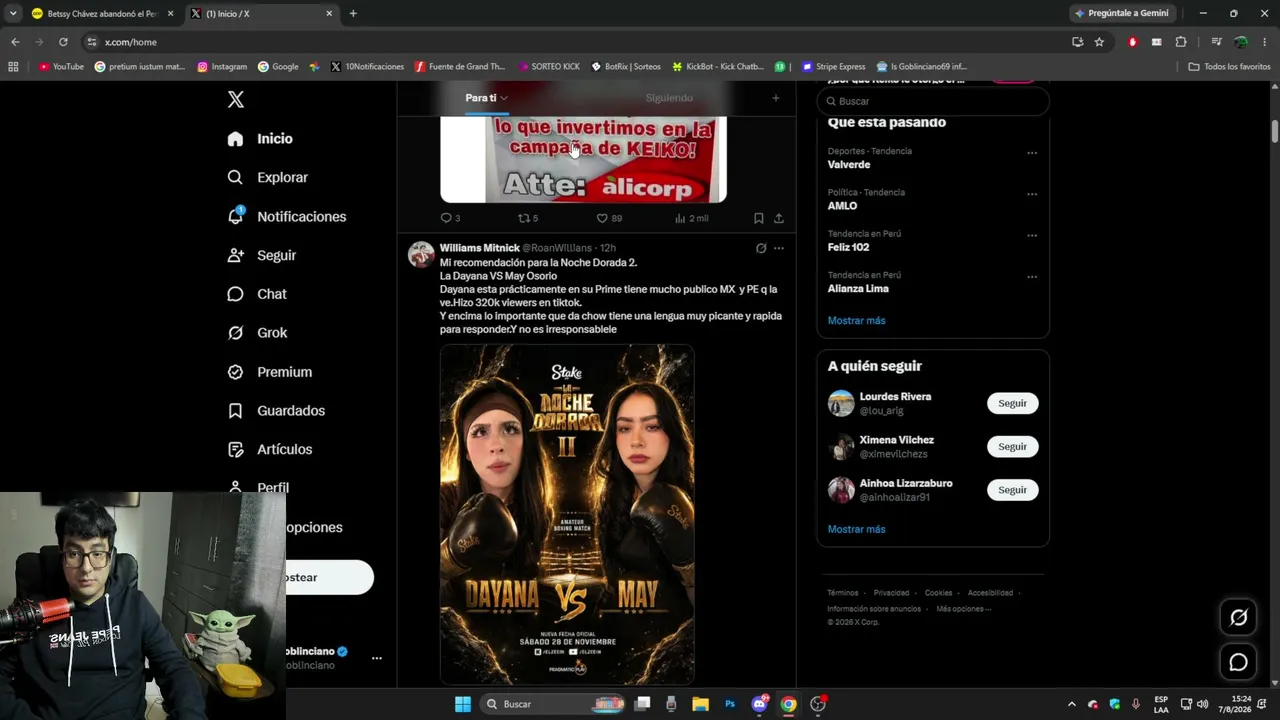Open the Valverde trending topic
The height and width of the screenshot is (720, 1280).
coord(849,165)
